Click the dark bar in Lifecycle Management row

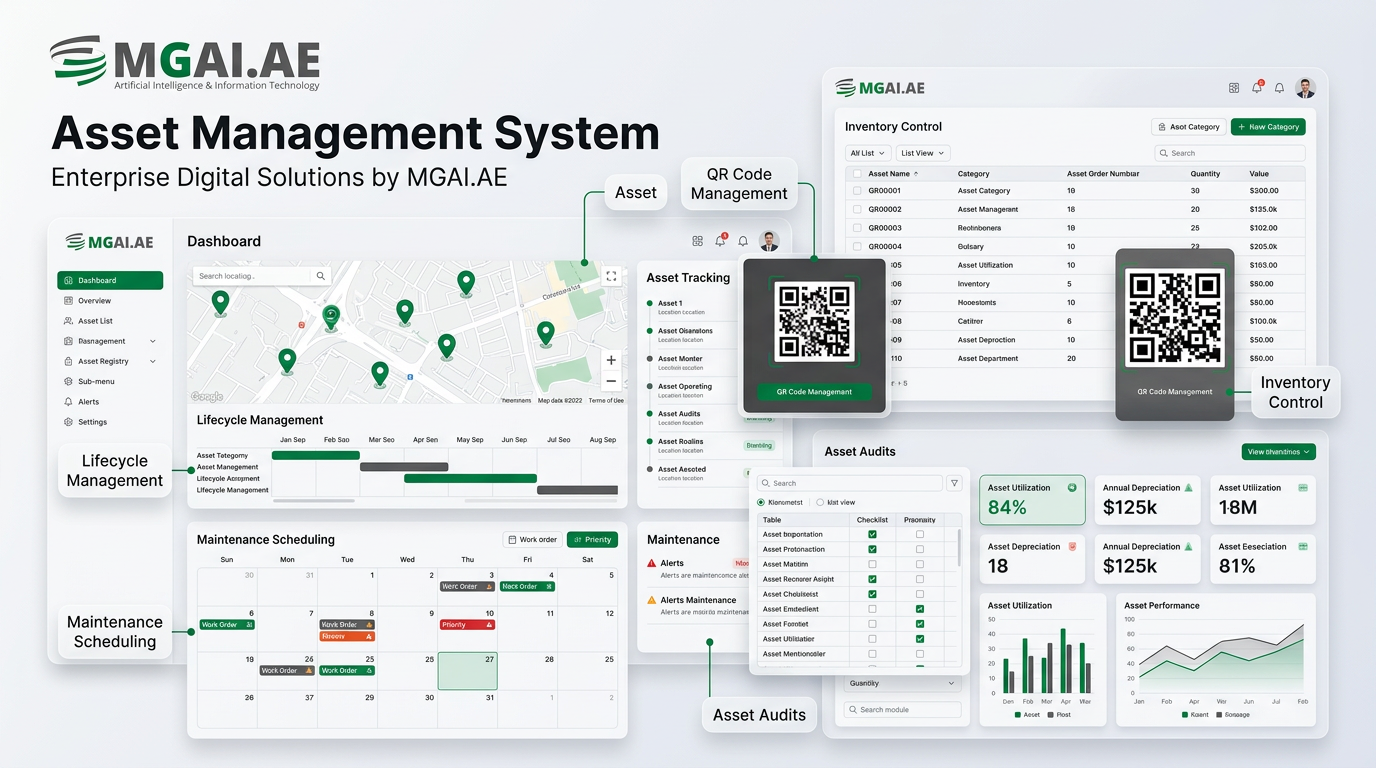(577, 490)
